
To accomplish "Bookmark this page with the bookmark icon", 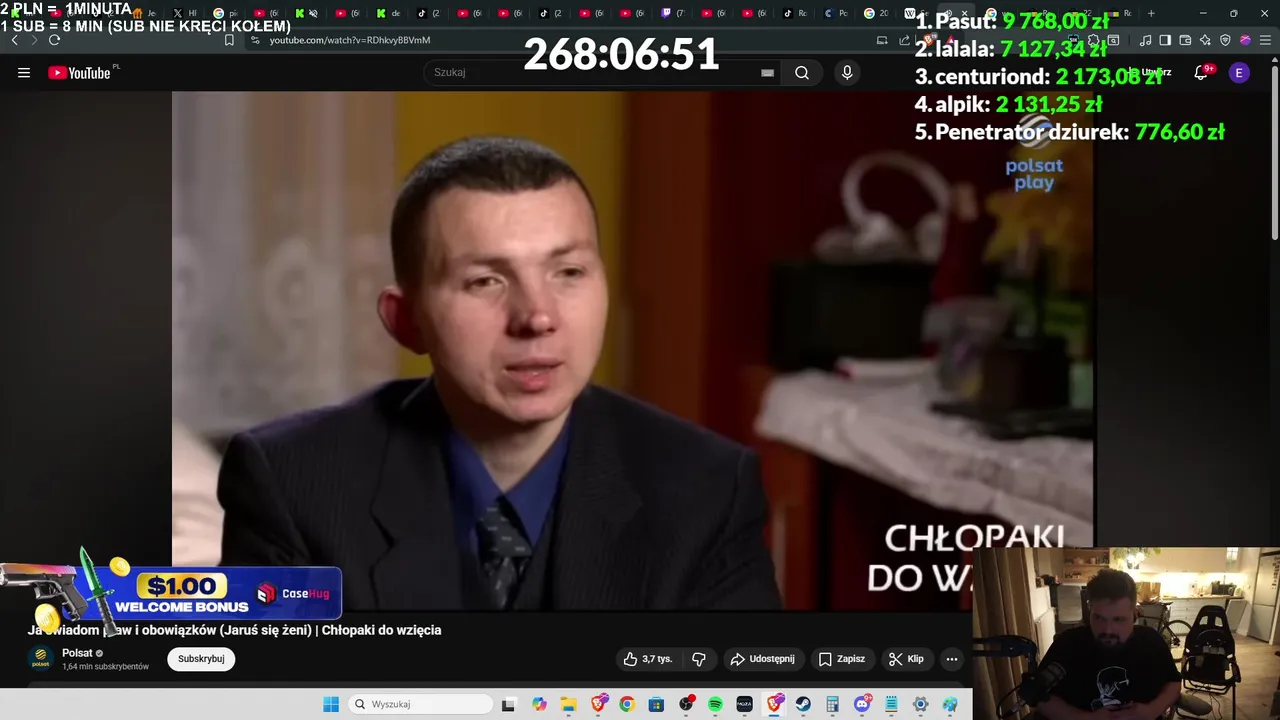I will point(229,40).
